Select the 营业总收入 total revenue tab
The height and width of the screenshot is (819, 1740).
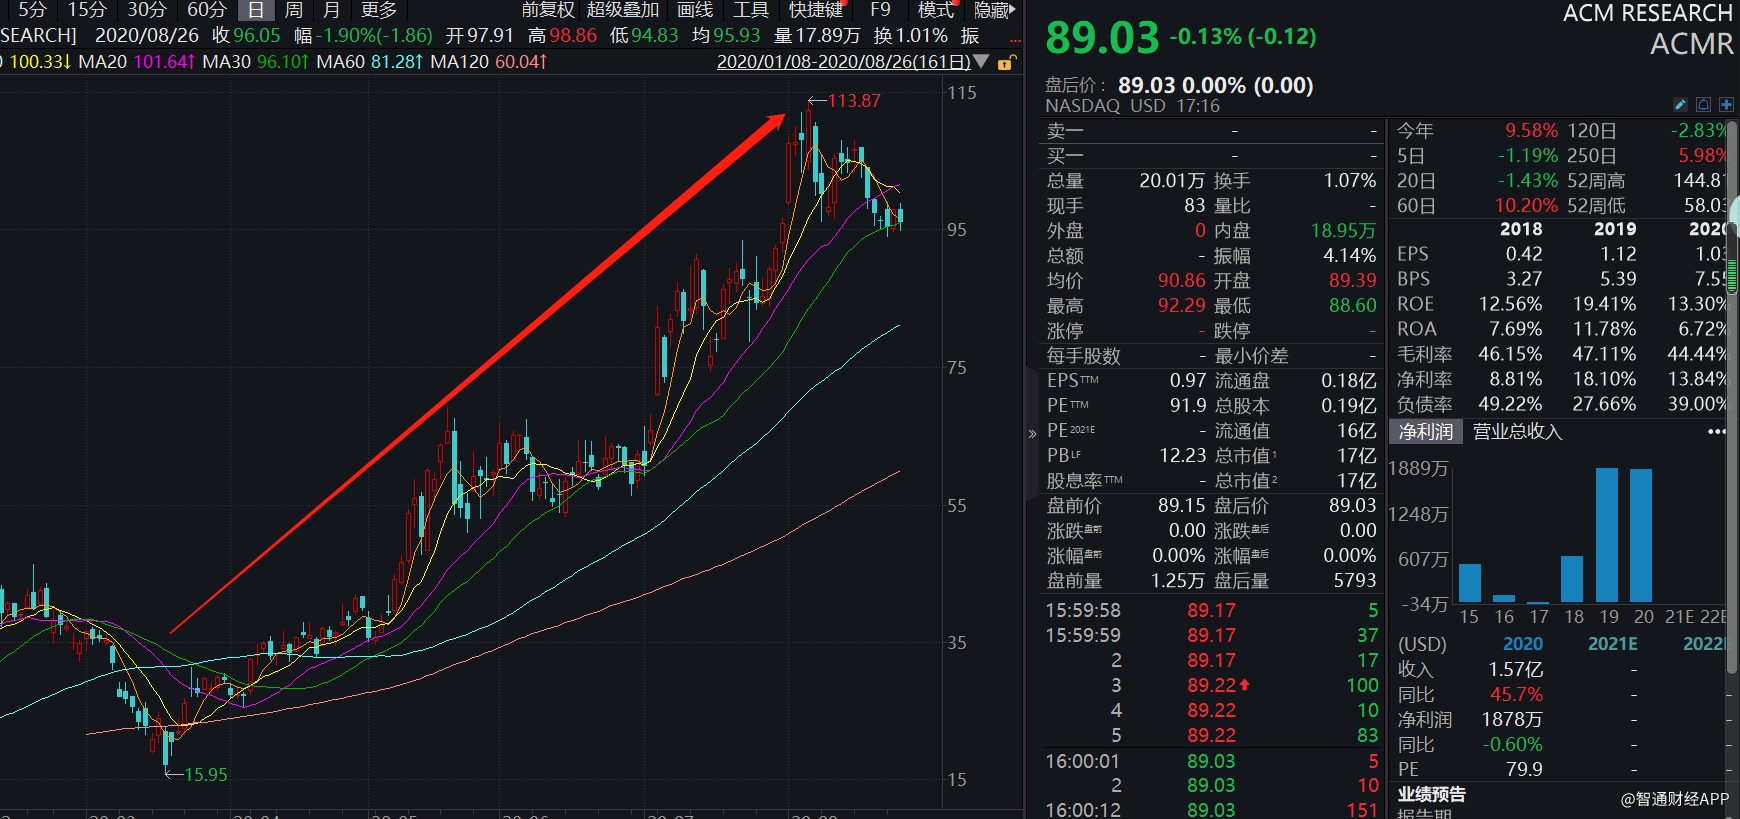1517,432
